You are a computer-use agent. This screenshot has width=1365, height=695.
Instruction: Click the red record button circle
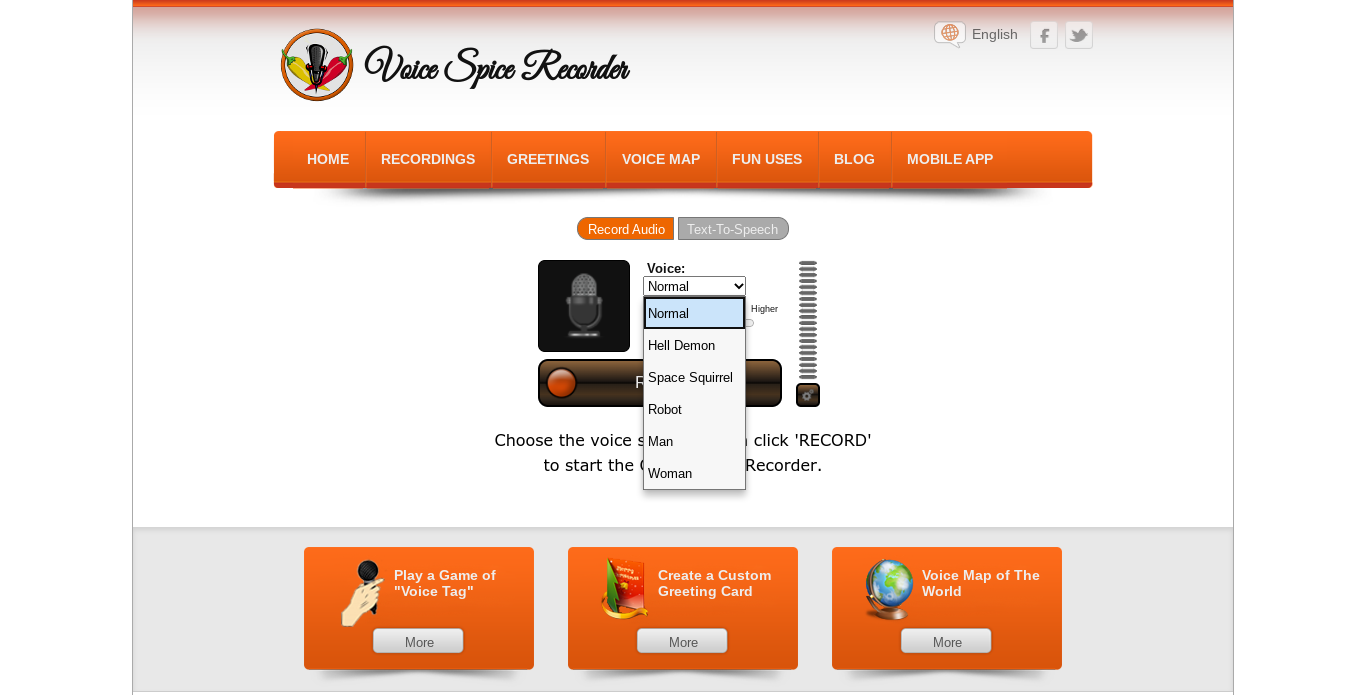561,383
